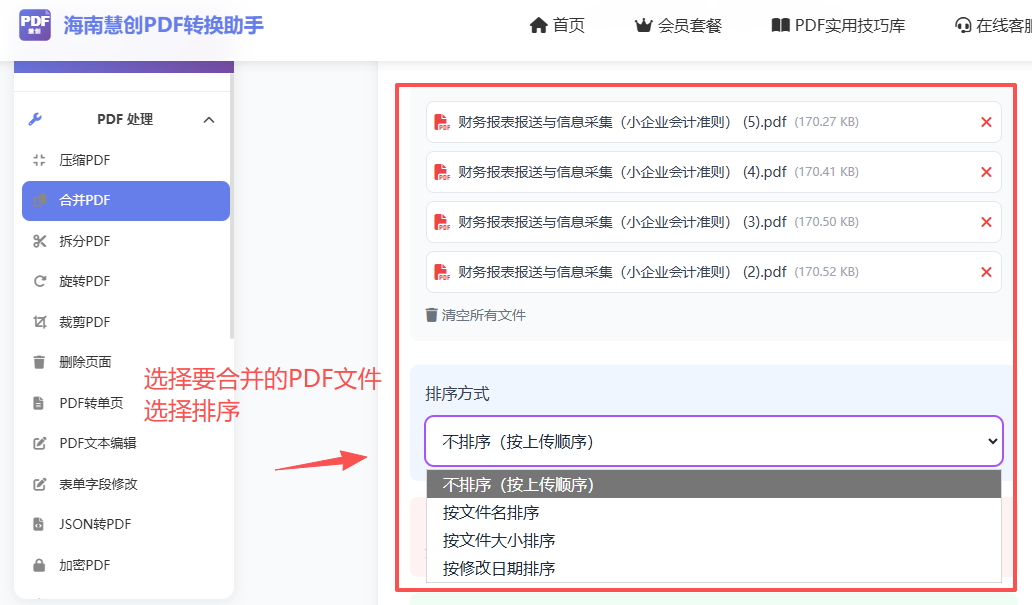The height and width of the screenshot is (605, 1032).
Task: Select 压缩PDF in the sidebar
Action: (126, 160)
